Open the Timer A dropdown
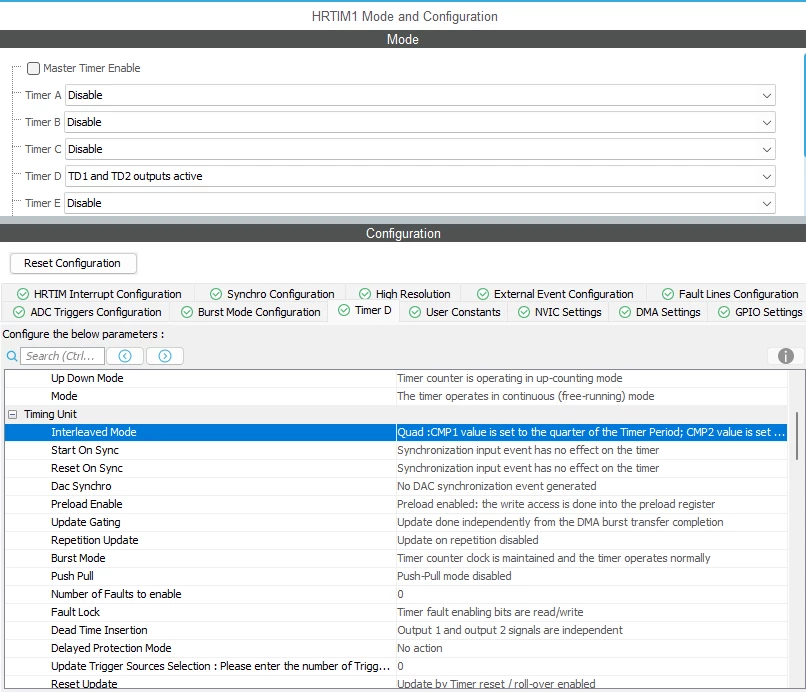This screenshot has height=692, width=806. (x=420, y=96)
